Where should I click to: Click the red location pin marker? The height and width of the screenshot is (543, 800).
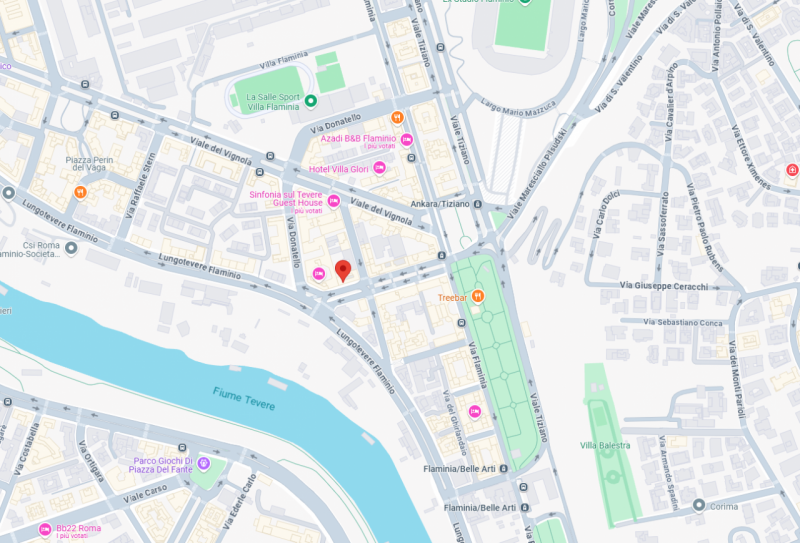click(343, 270)
